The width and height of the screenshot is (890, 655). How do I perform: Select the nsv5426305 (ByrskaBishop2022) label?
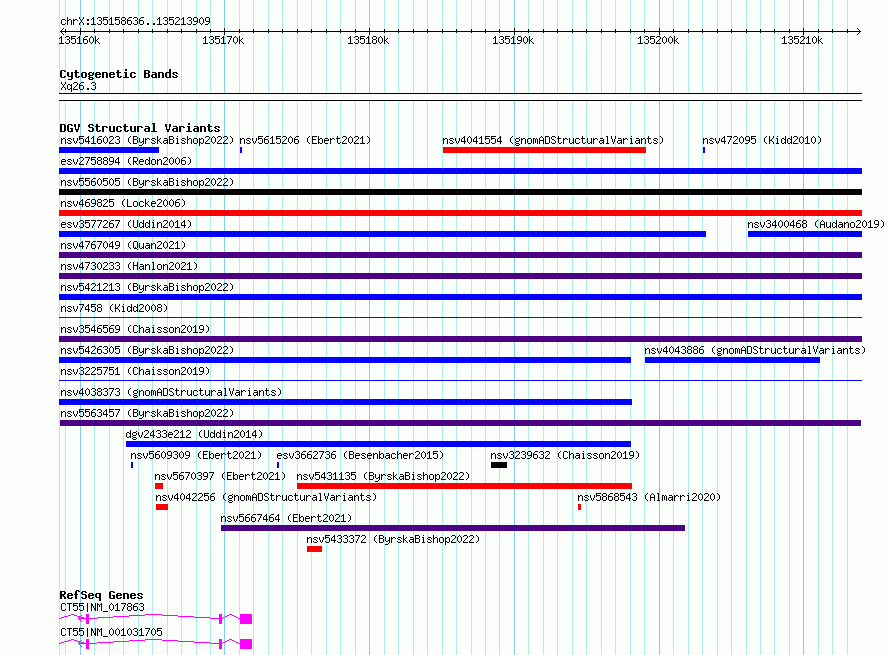(147, 350)
